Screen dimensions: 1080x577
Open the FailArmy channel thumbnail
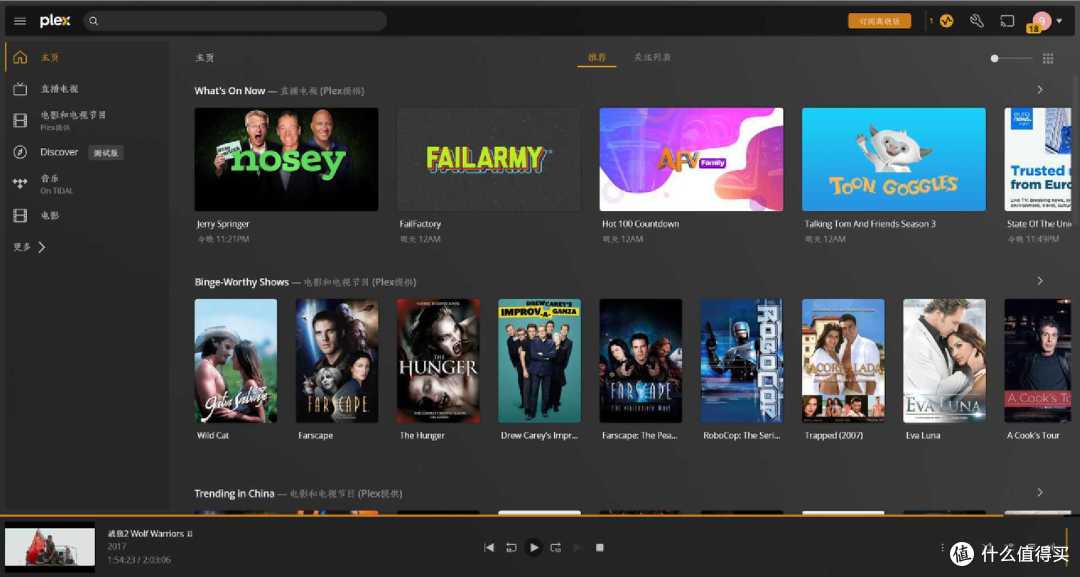pos(488,159)
